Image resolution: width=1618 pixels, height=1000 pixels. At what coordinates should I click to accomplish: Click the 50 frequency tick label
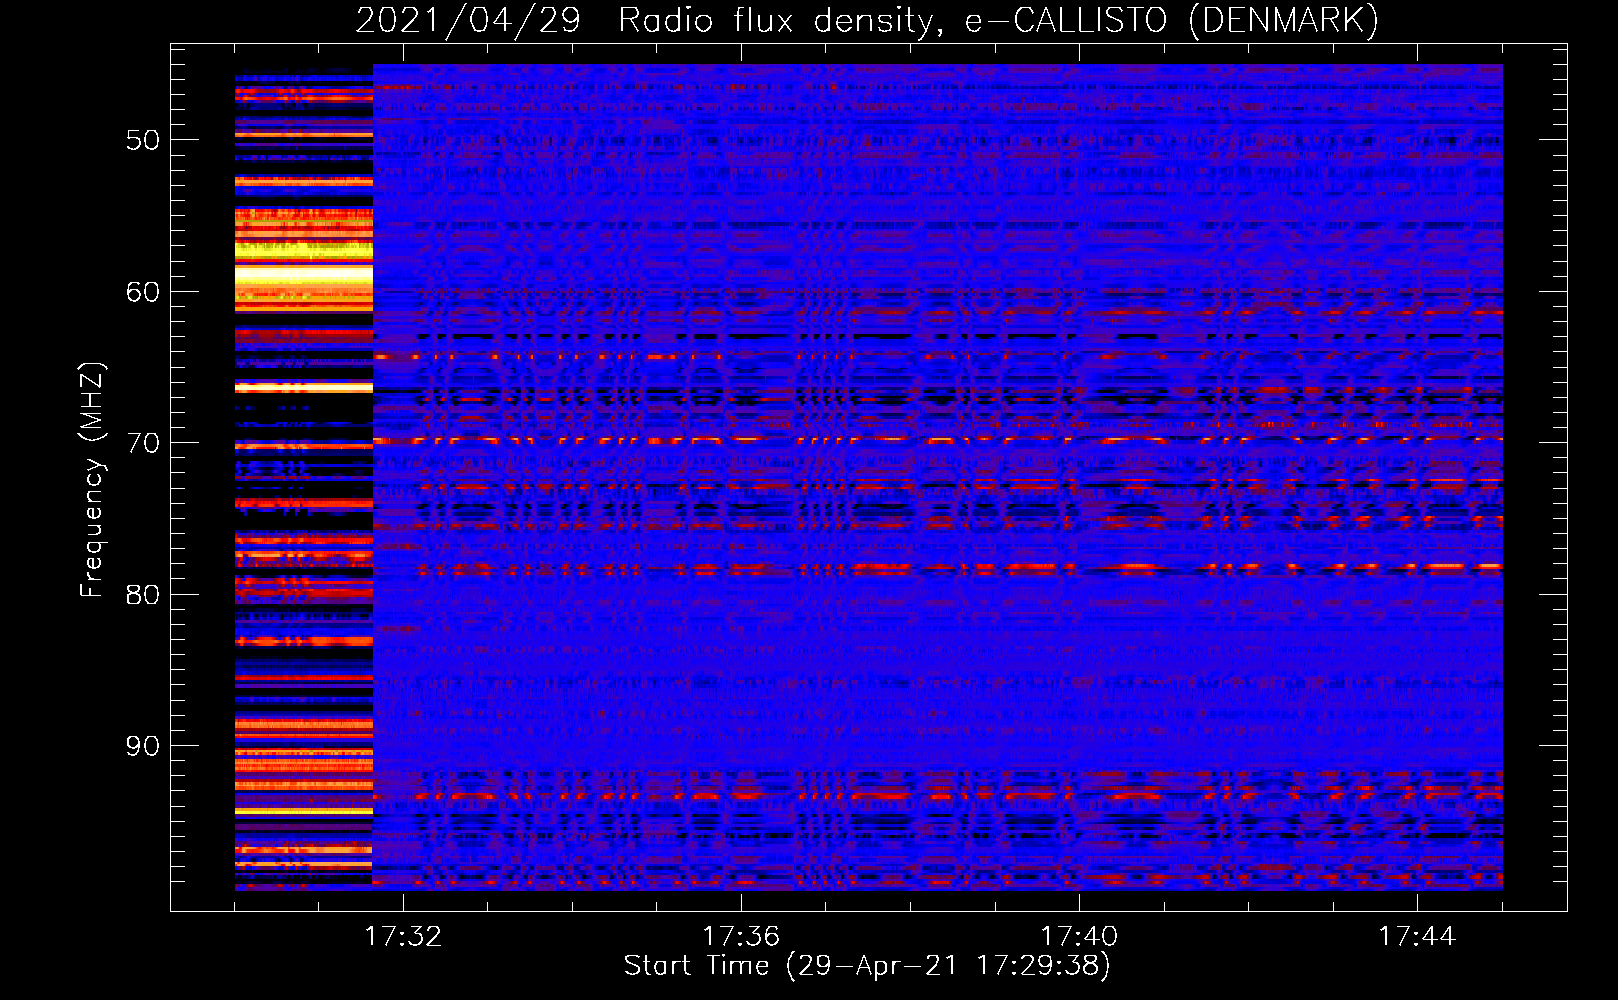click(x=143, y=140)
